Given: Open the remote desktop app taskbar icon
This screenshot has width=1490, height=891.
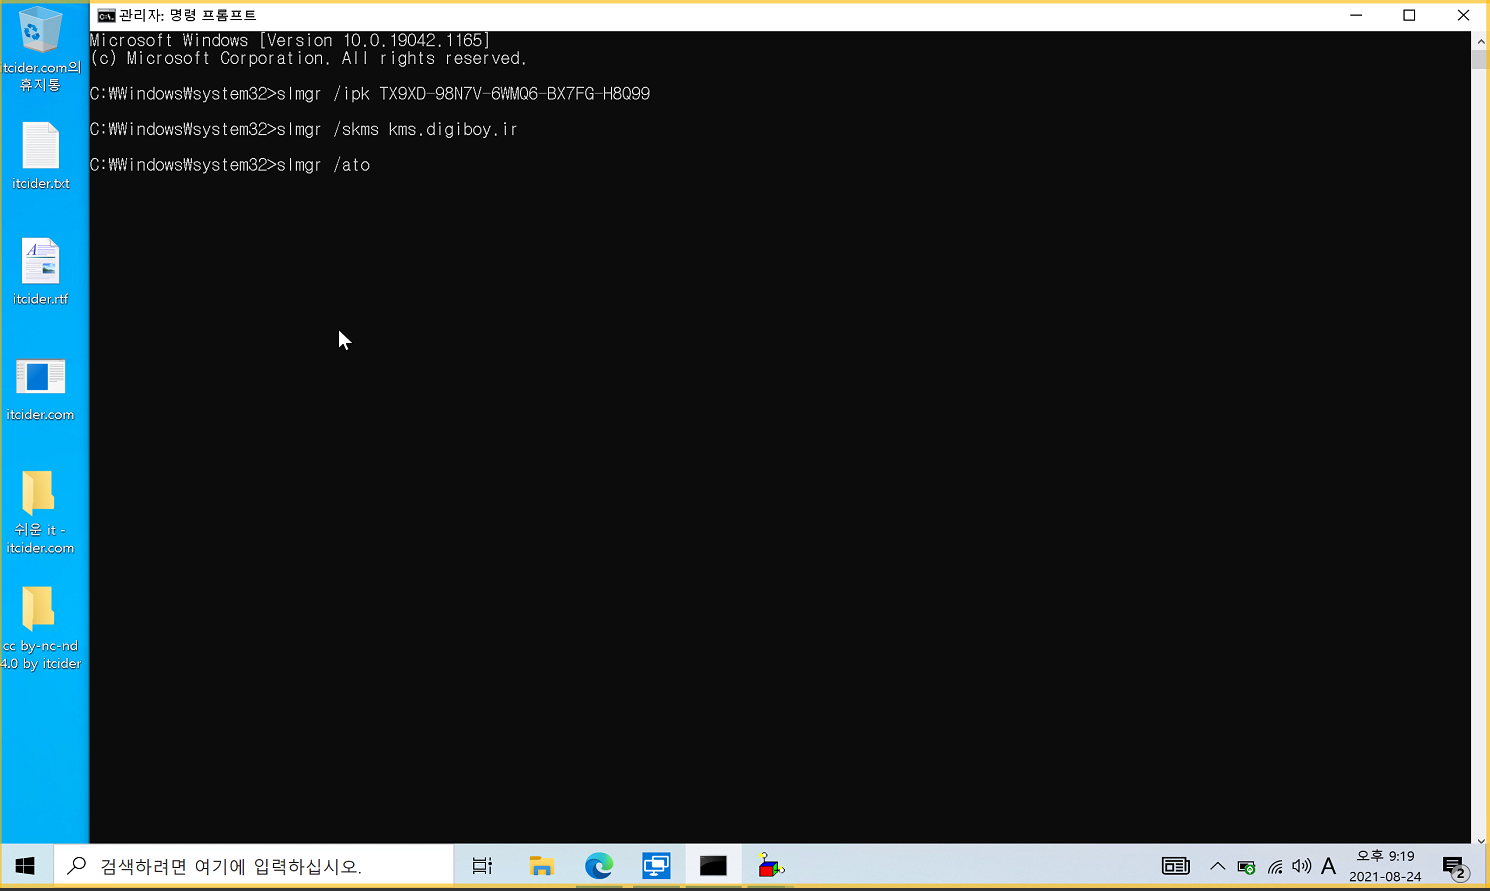Looking at the screenshot, I should point(656,866).
